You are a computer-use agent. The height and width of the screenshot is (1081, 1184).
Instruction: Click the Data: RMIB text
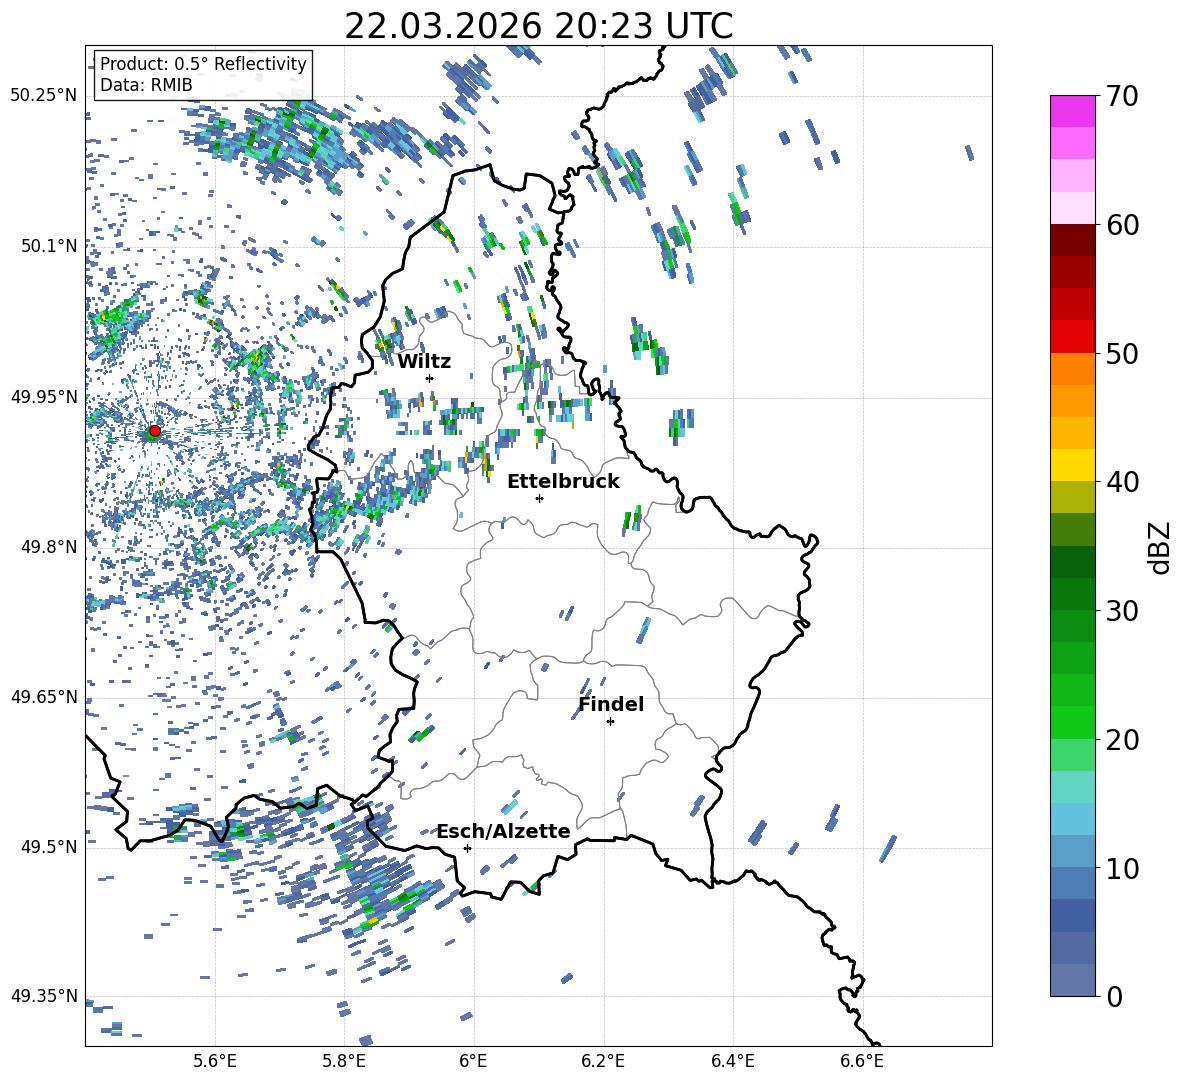146,85
